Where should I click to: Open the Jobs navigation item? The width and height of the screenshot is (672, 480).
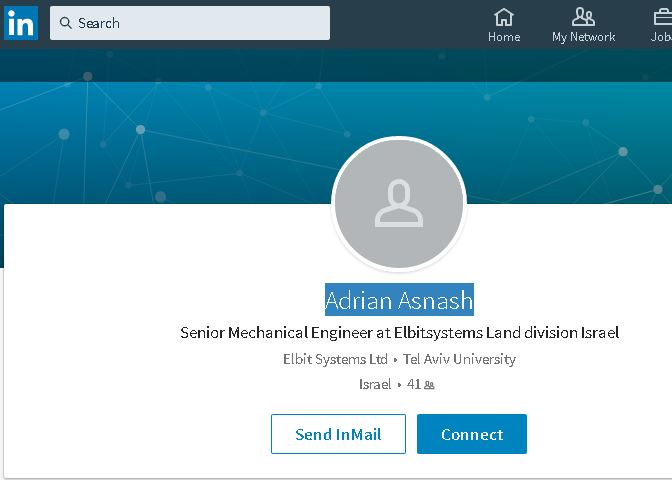click(x=661, y=25)
